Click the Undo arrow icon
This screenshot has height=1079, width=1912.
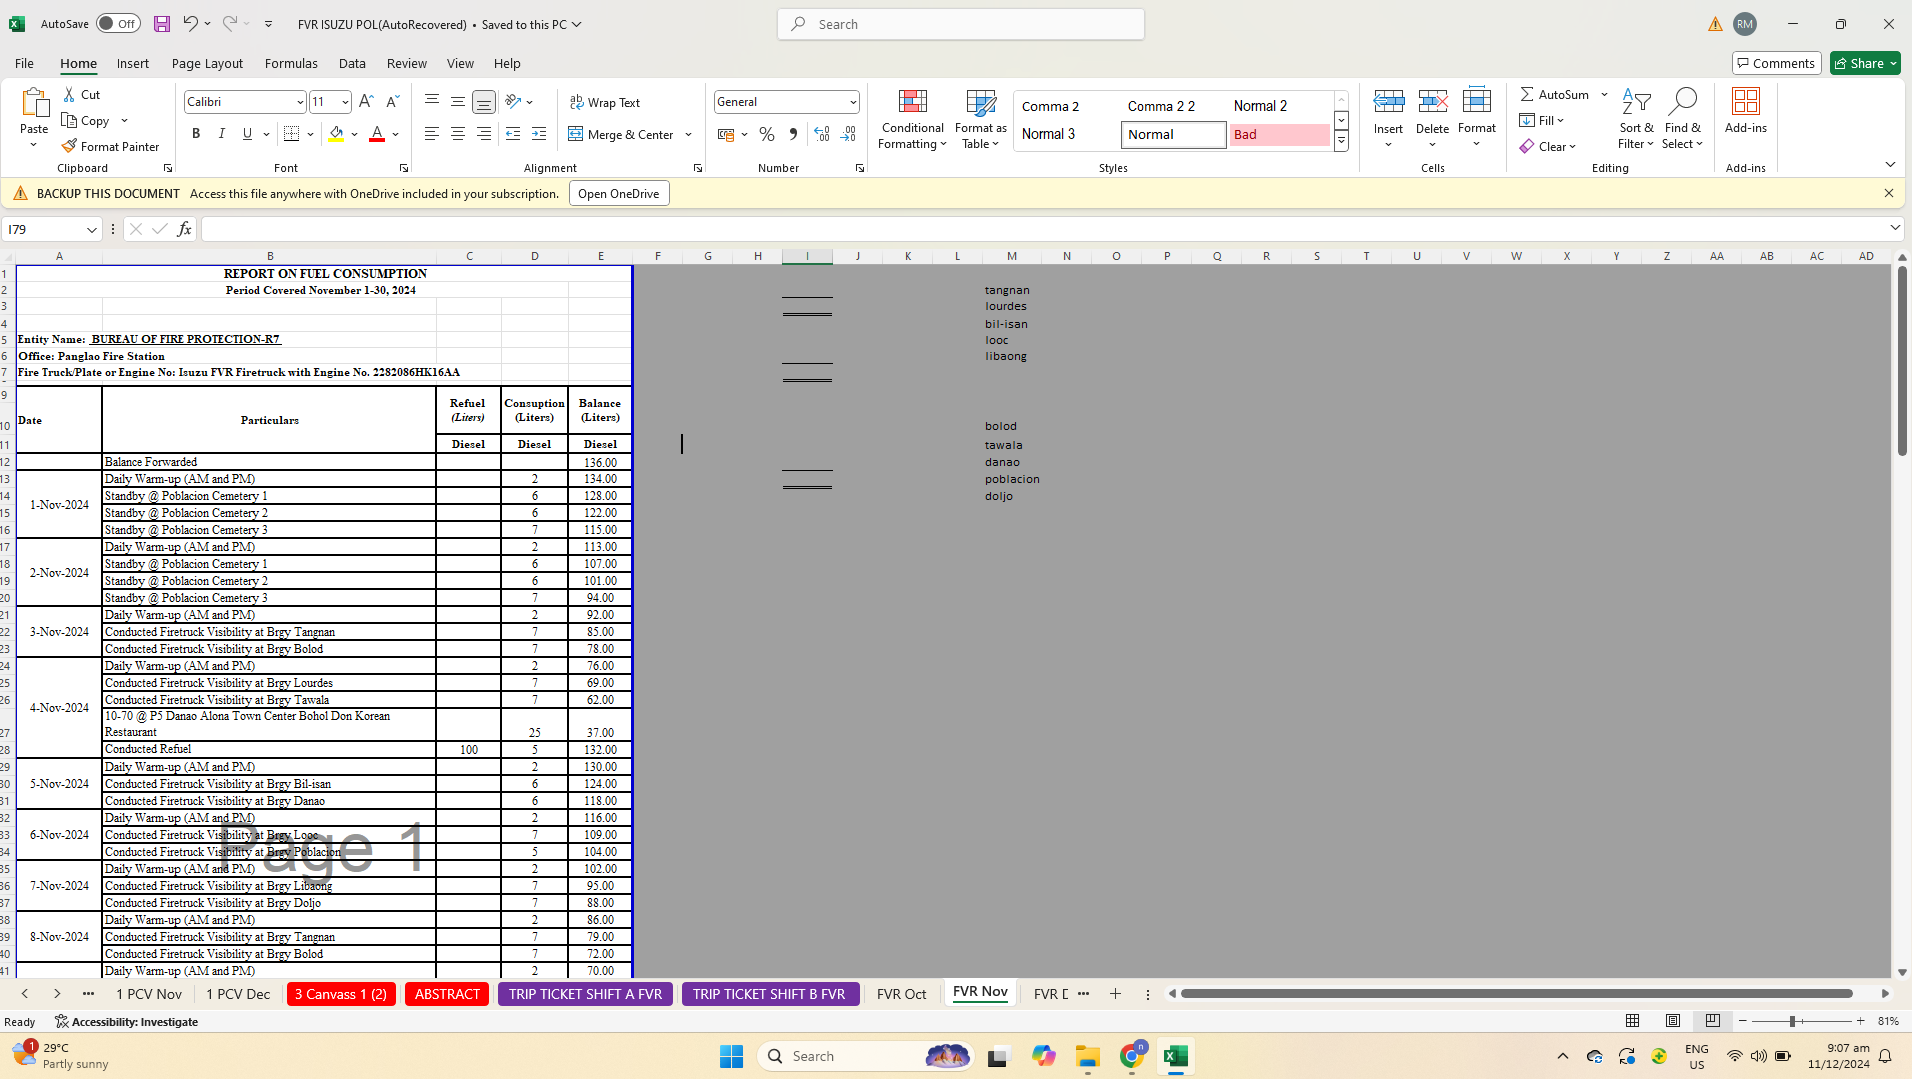(189, 24)
